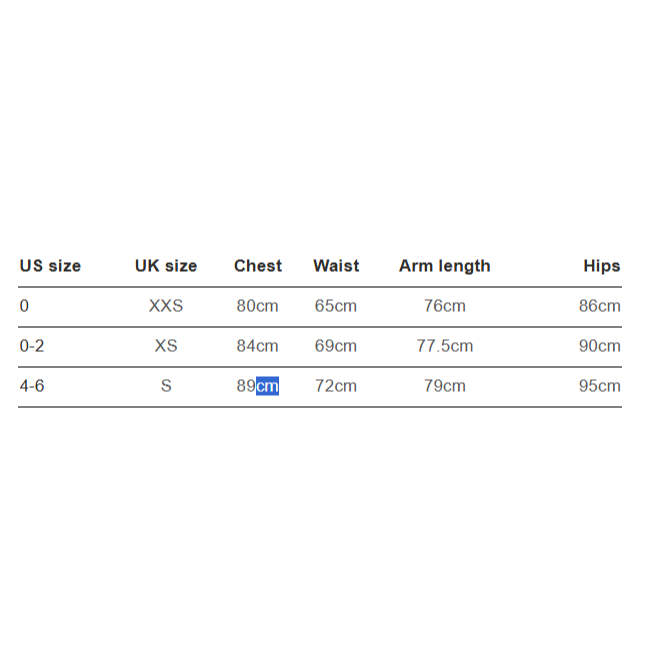Click the US size 4-6 cell
The image size is (645, 645).
tap(32, 386)
